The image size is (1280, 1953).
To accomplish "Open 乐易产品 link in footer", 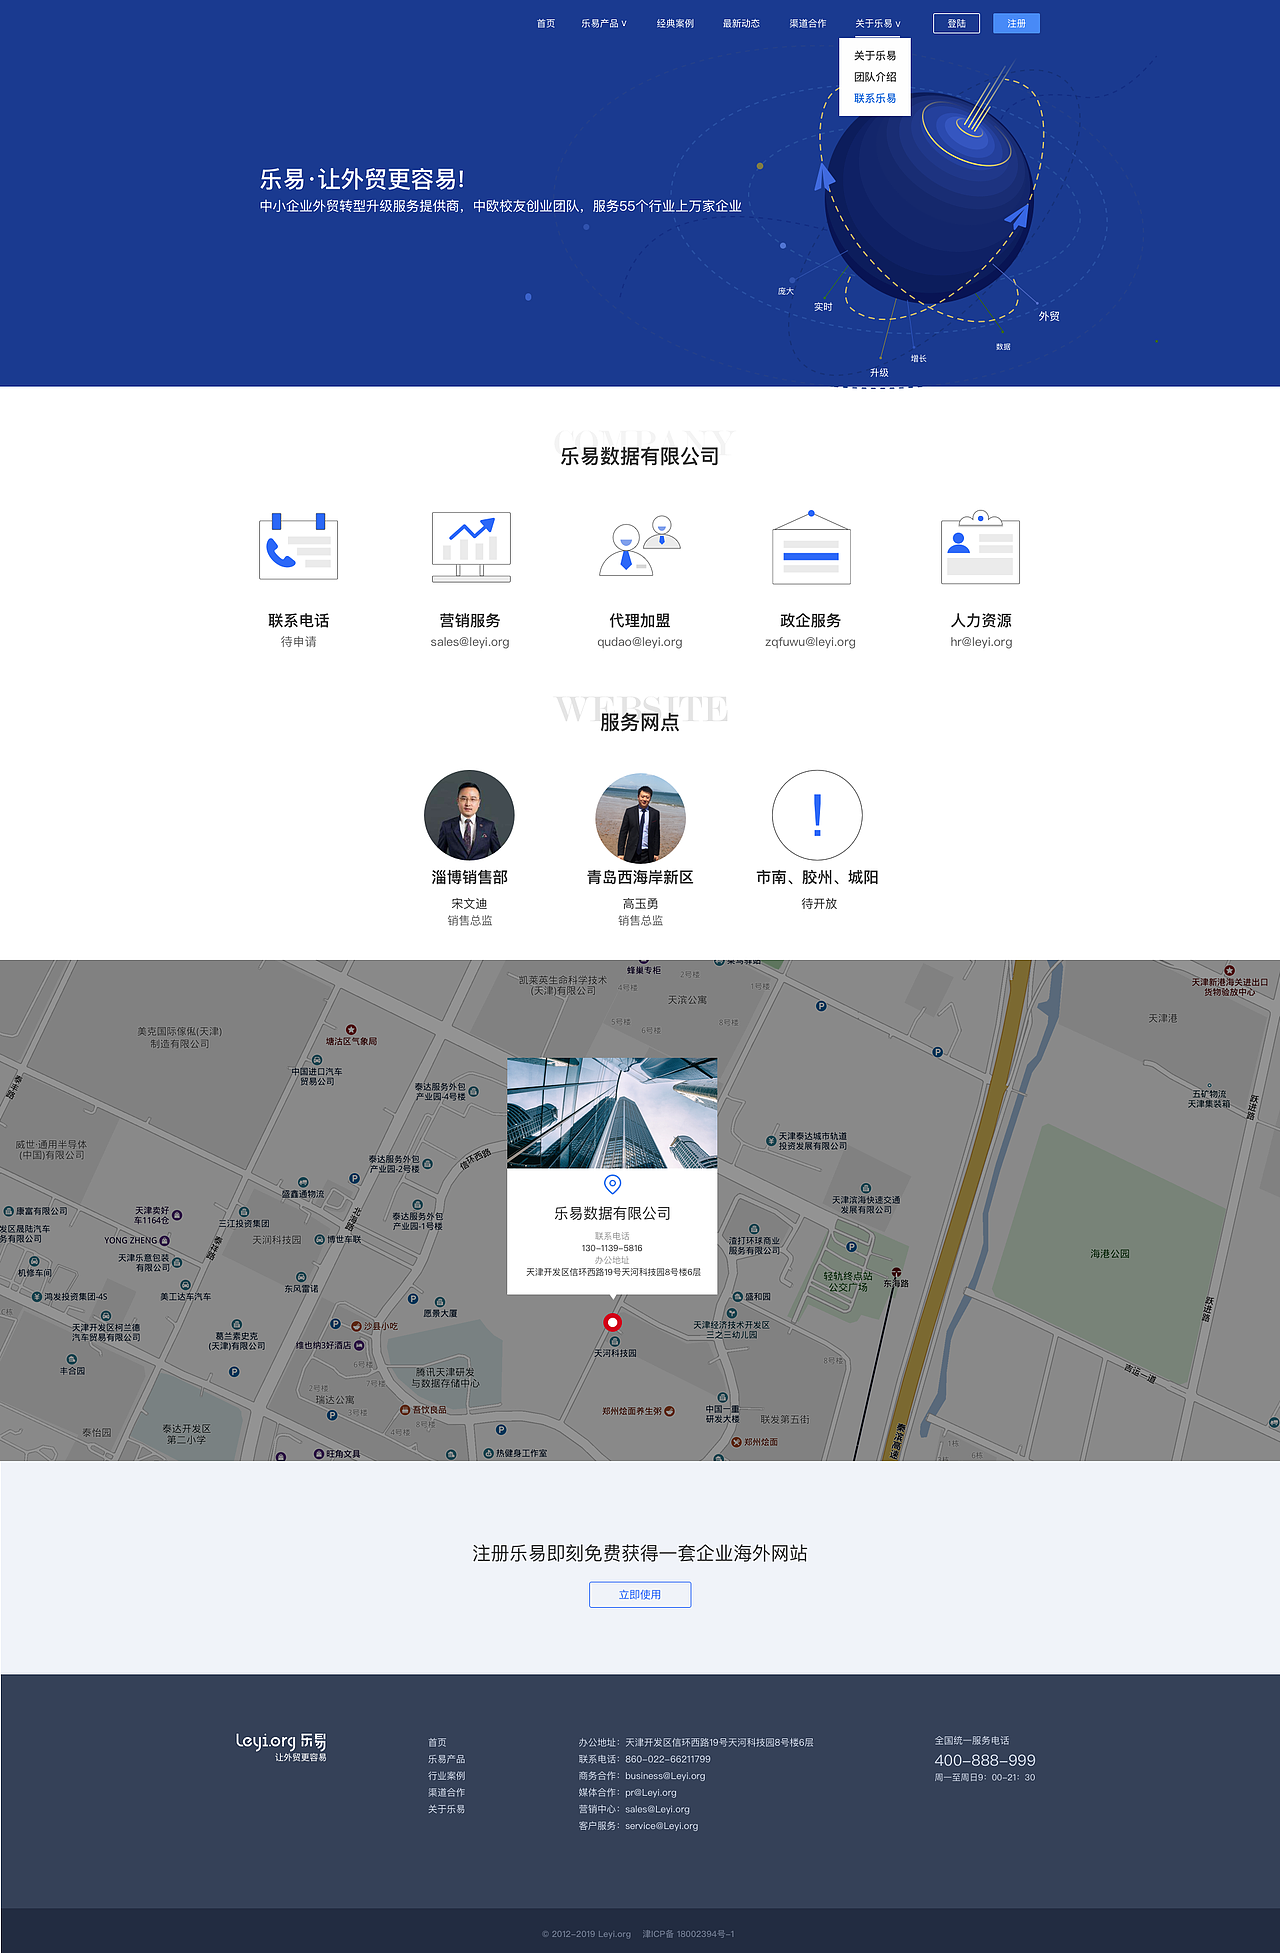I will click(446, 1759).
